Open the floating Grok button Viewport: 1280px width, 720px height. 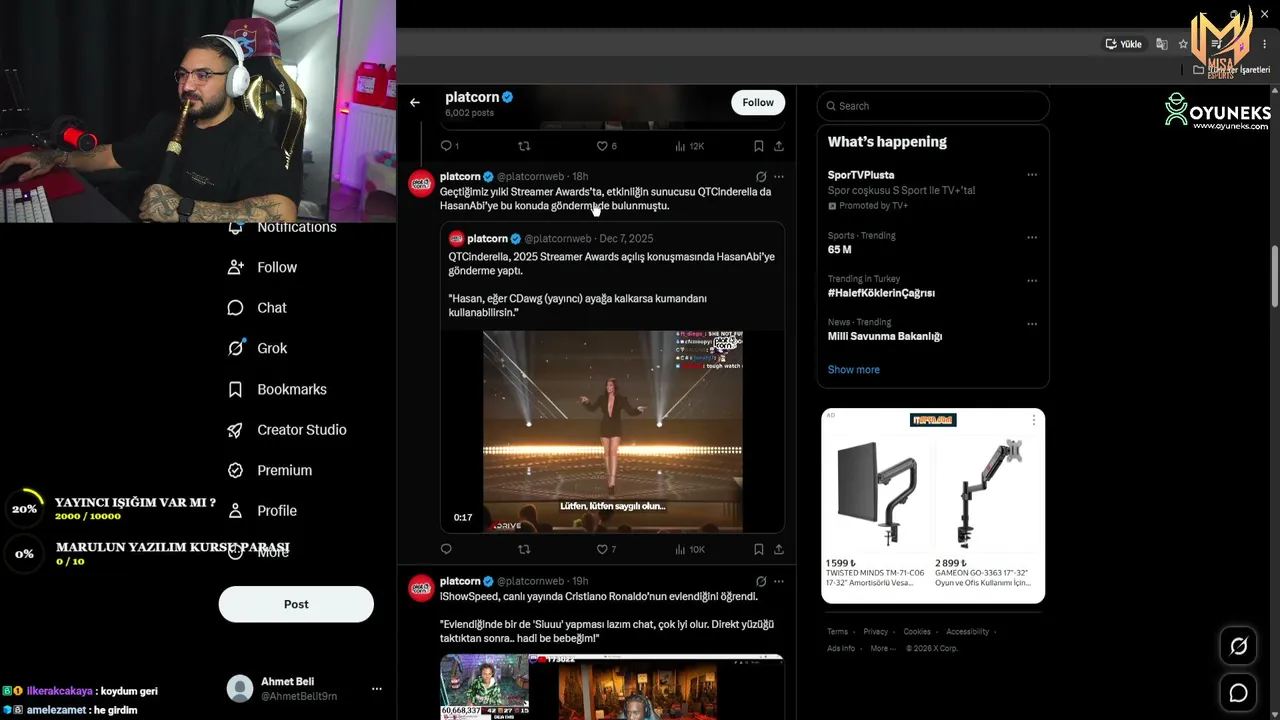click(x=1238, y=647)
